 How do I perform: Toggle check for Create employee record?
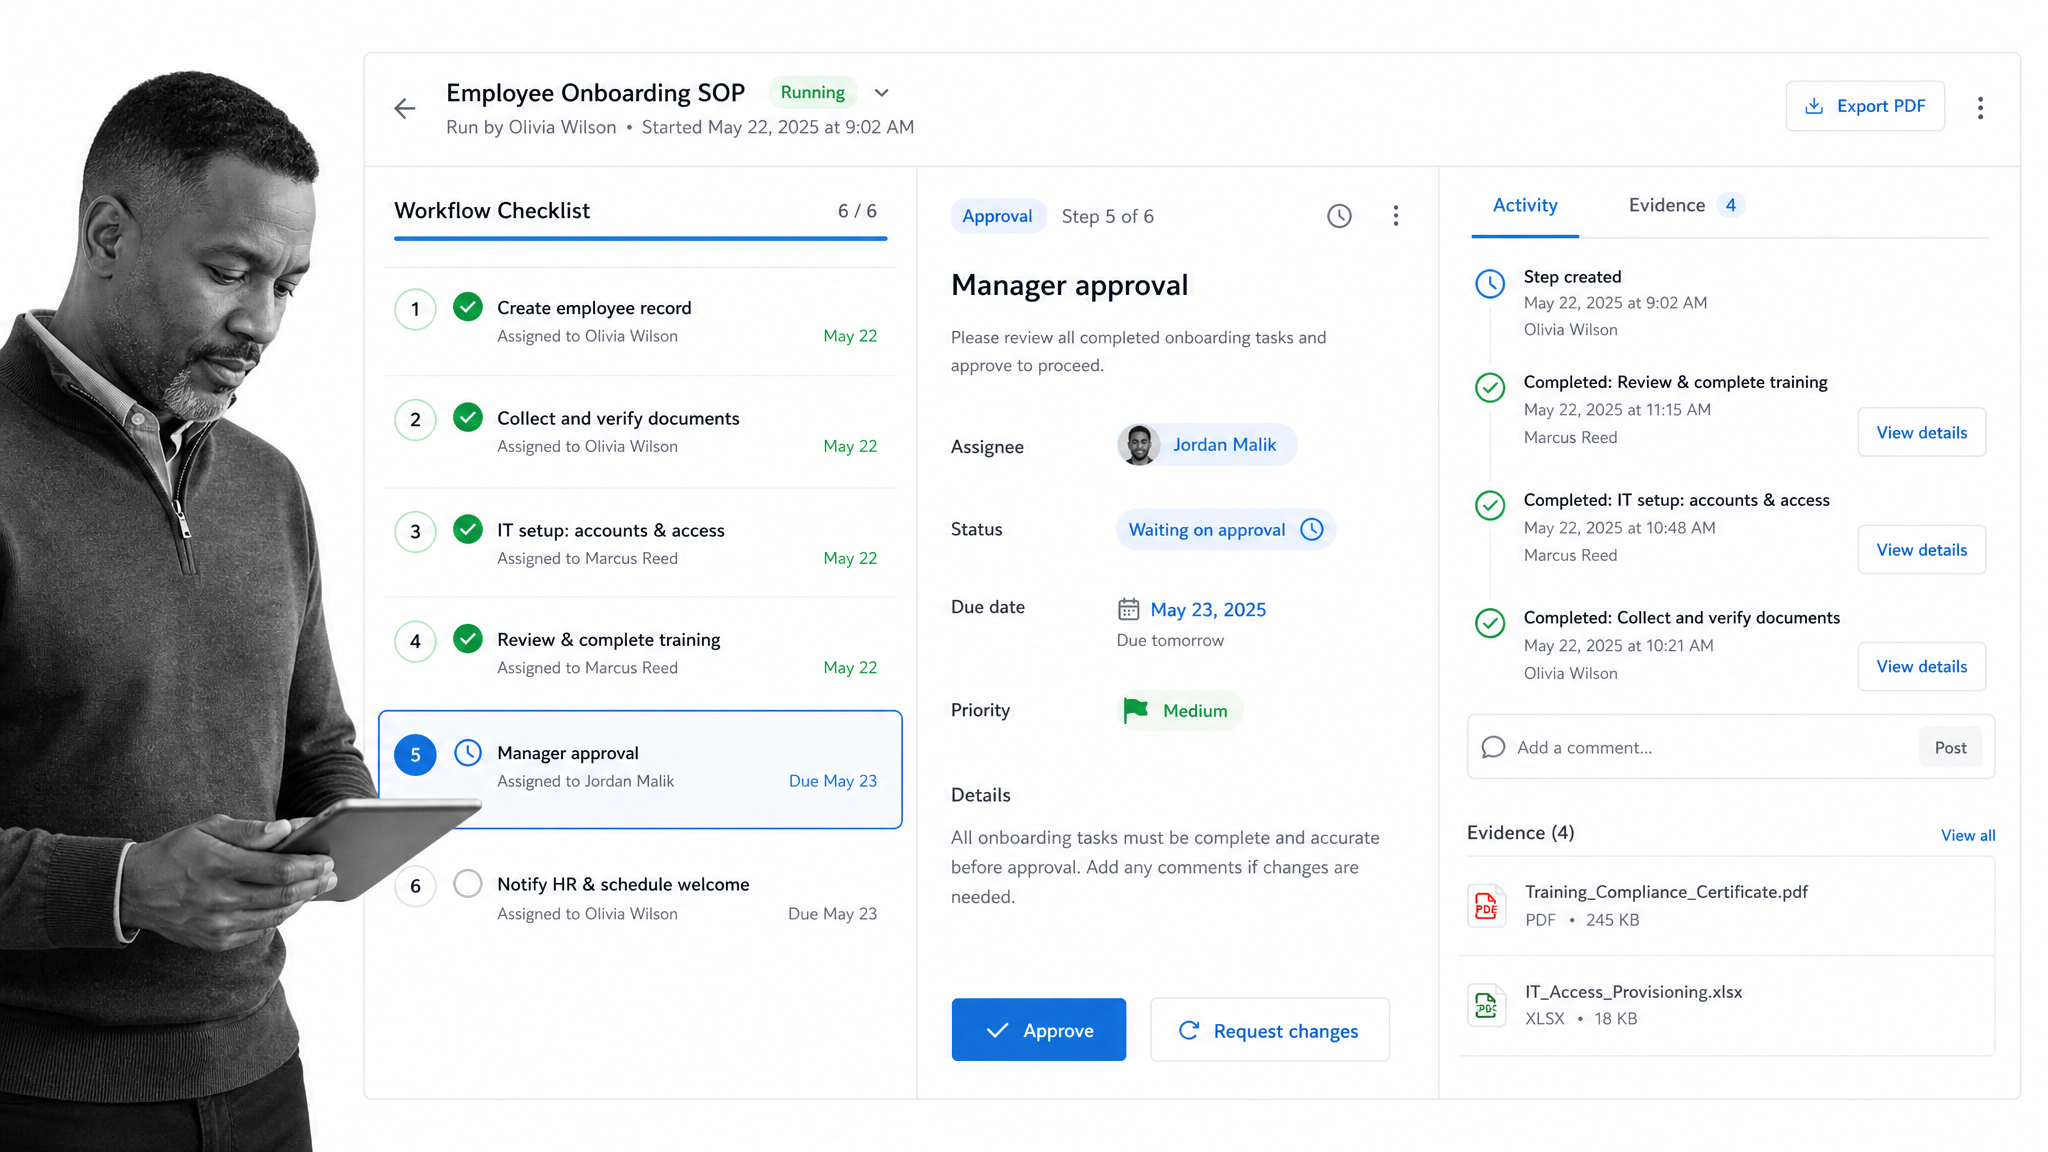(468, 307)
